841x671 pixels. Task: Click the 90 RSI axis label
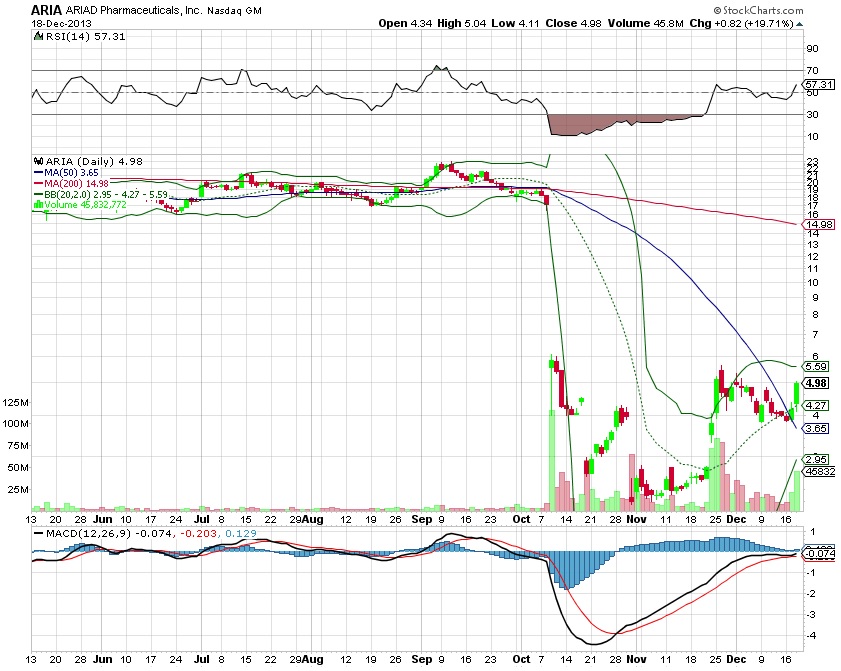coord(812,49)
